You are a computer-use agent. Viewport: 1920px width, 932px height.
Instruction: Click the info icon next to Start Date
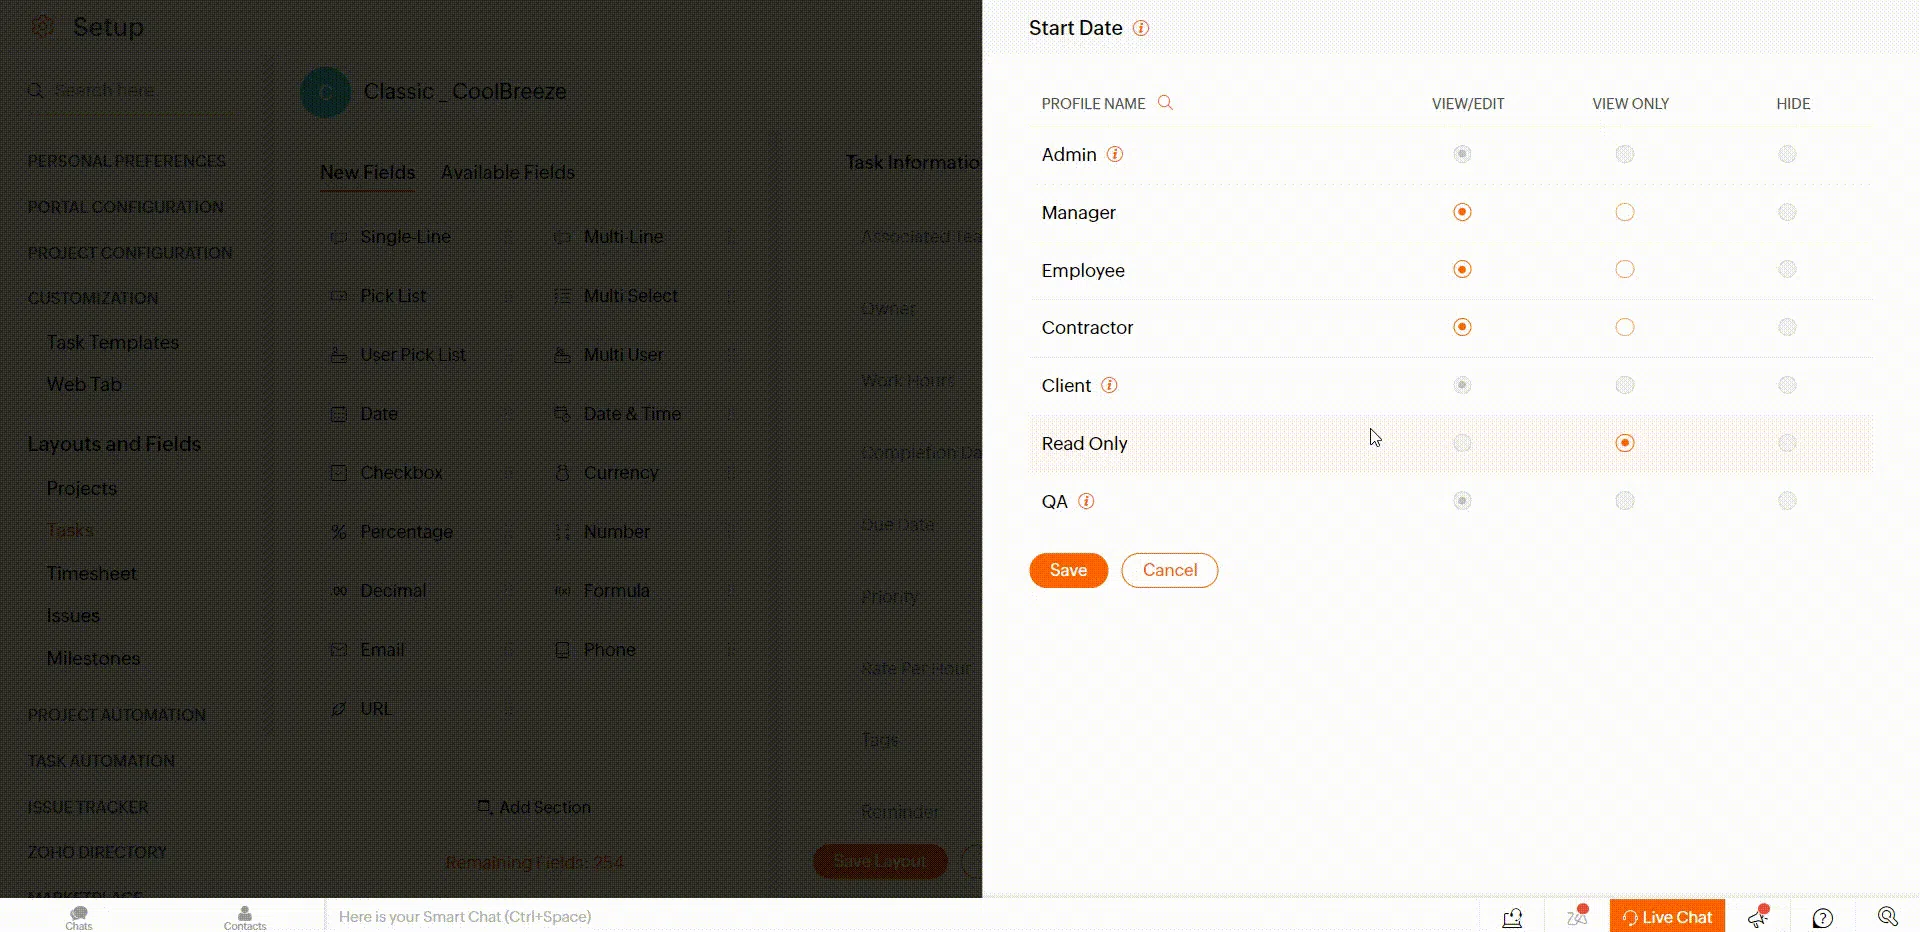pyautogui.click(x=1140, y=28)
